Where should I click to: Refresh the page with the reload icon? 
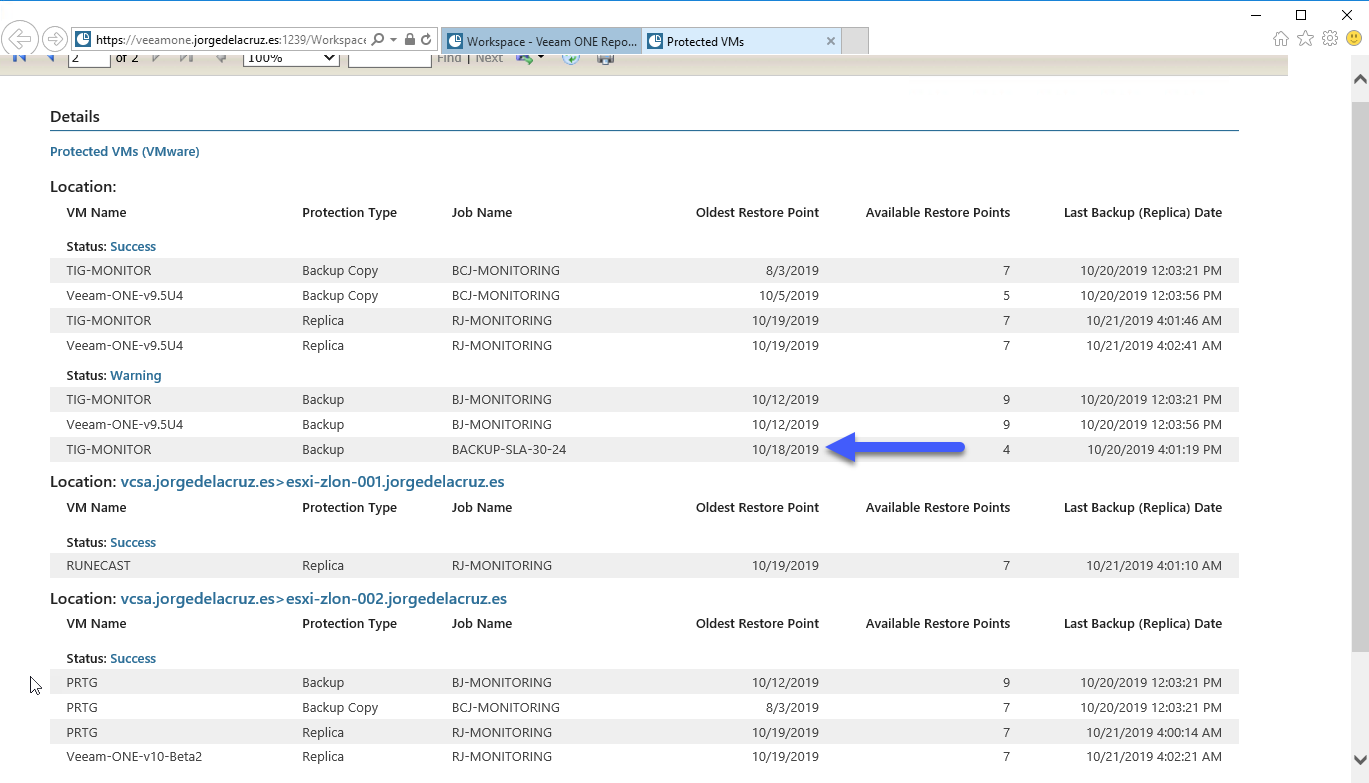(x=426, y=40)
